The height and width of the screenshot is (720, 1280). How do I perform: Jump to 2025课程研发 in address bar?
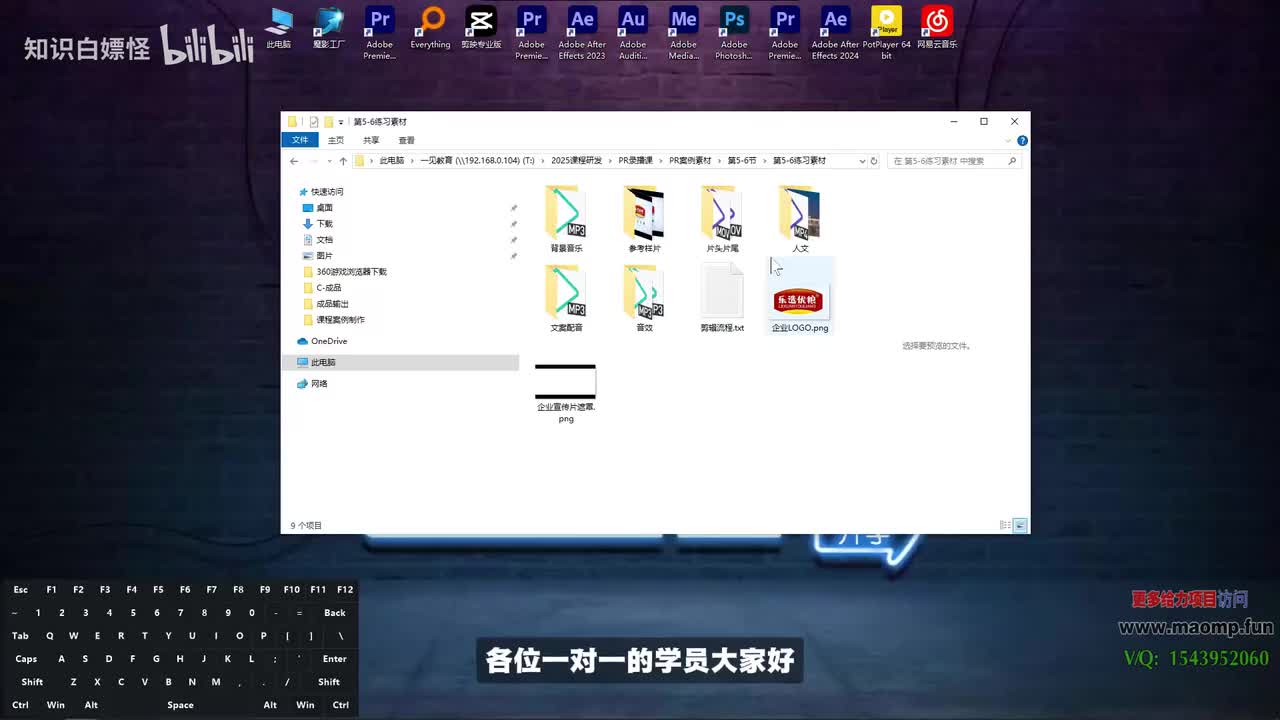[577, 161]
